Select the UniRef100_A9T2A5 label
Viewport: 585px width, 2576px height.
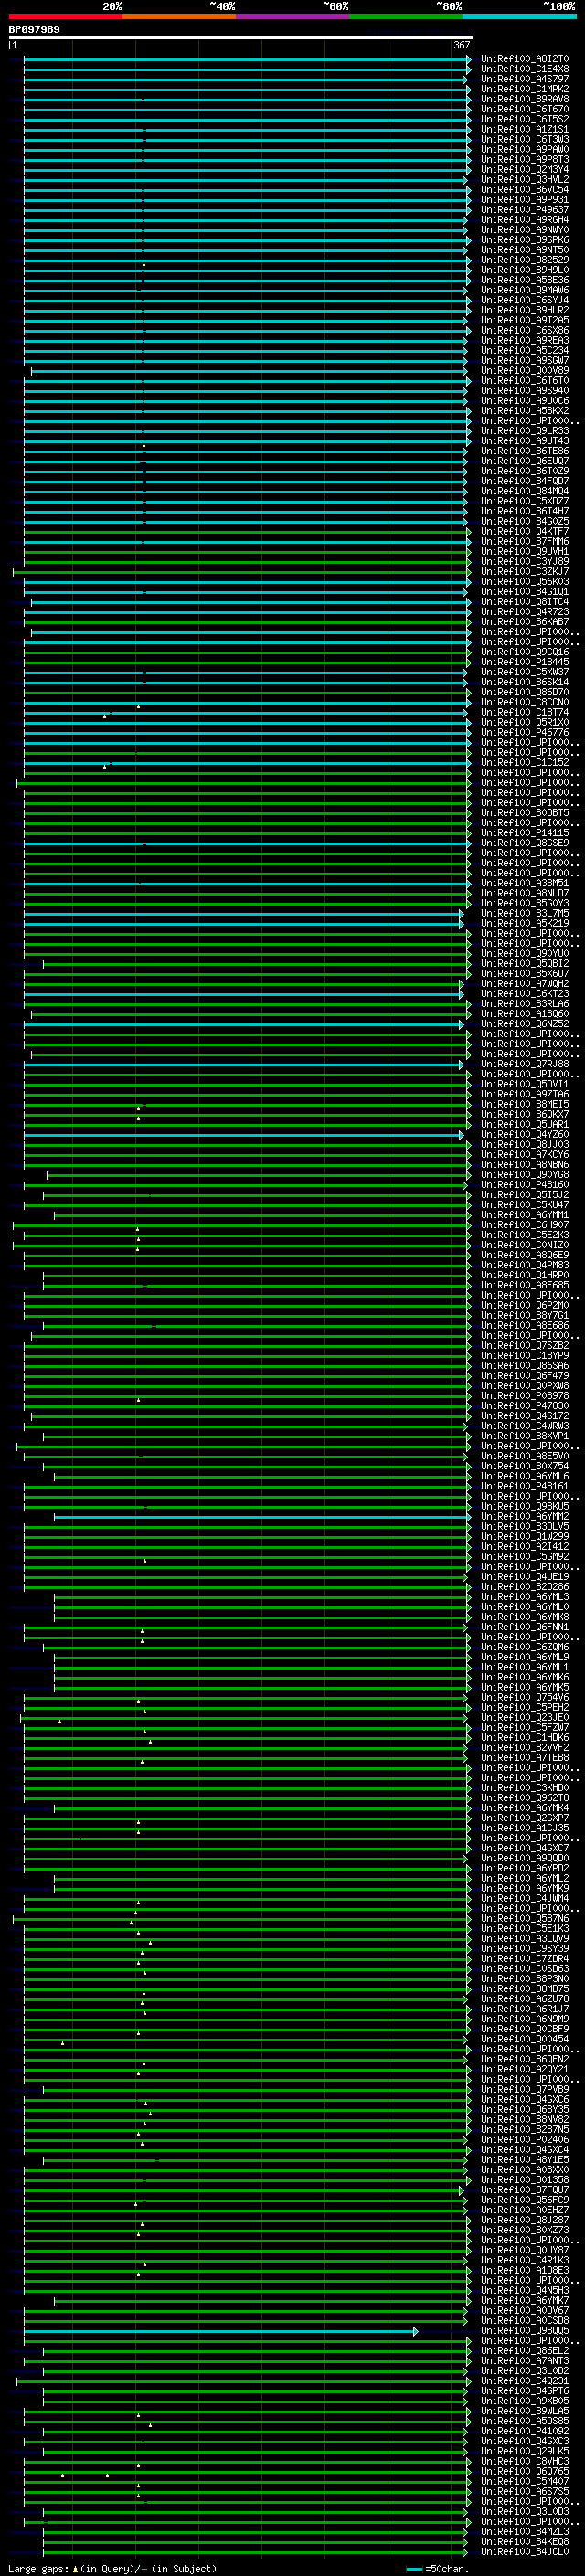coord(525,320)
